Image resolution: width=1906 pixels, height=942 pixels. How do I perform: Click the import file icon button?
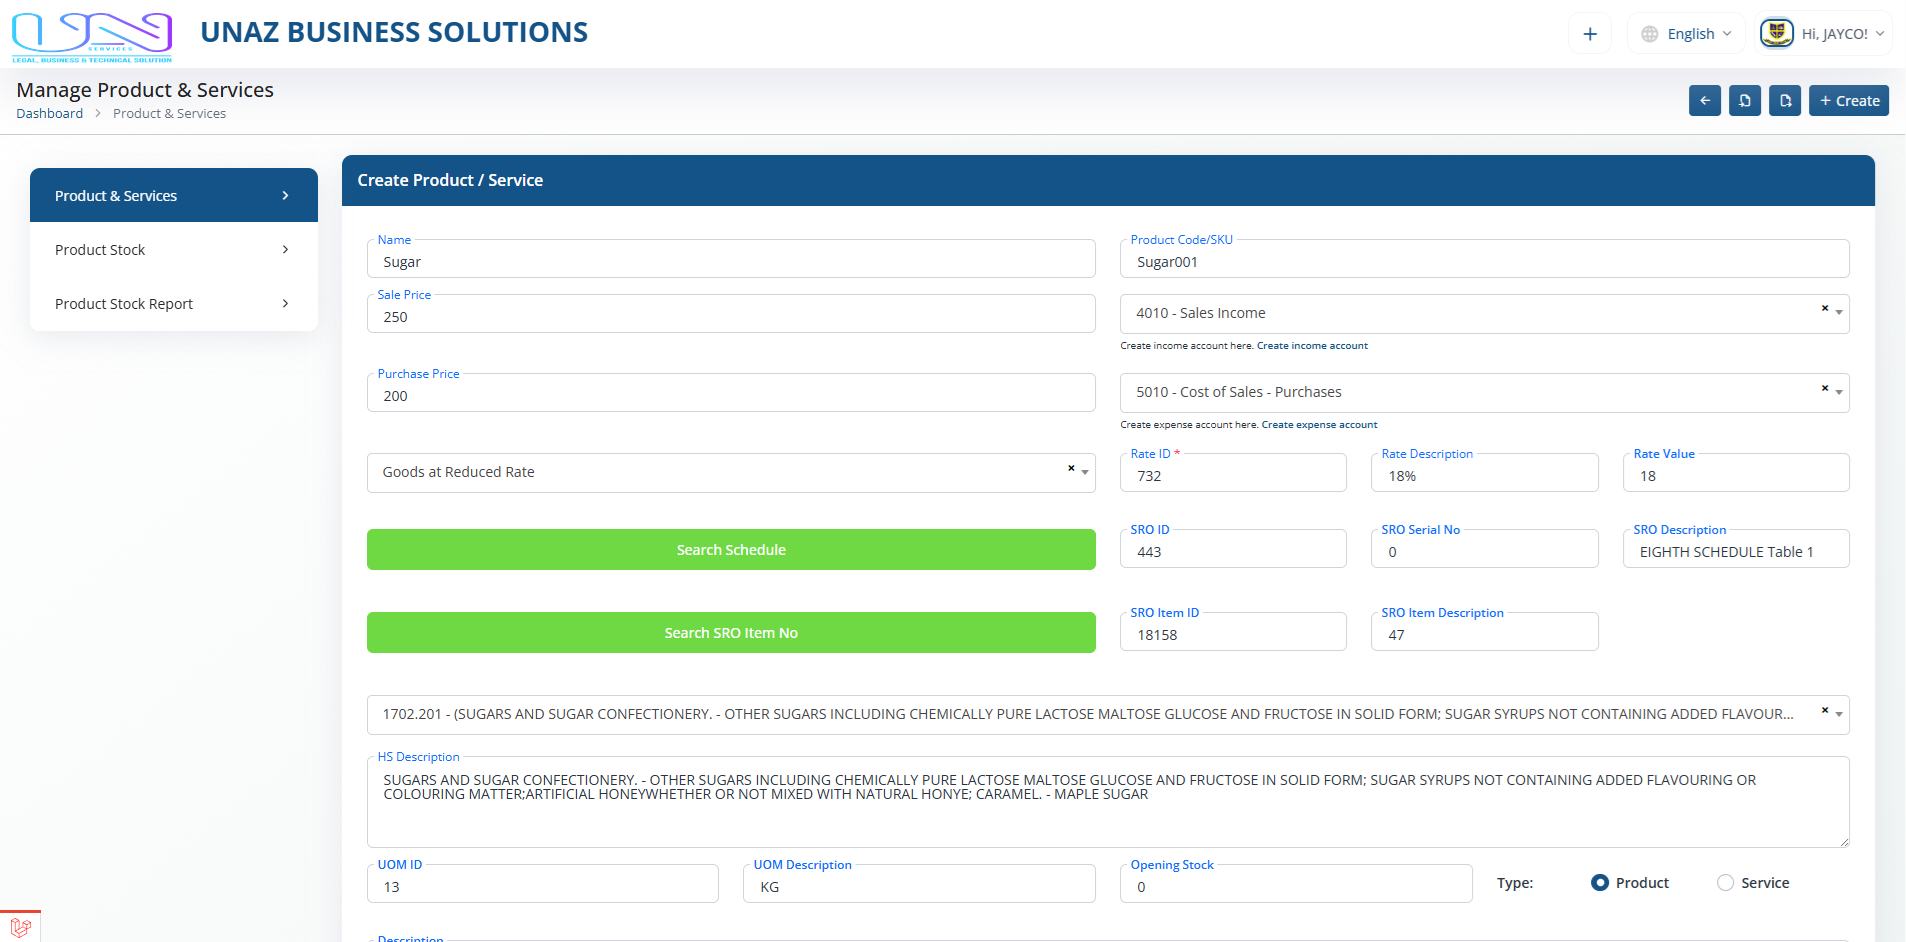[x=1744, y=101]
